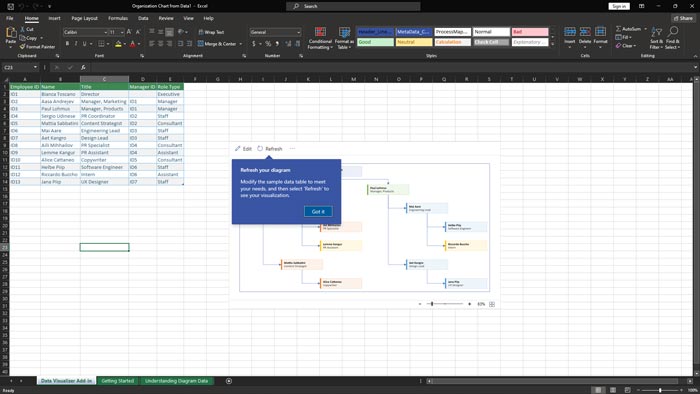The image size is (700, 394).
Task: Open the Name Box dropdown arrow
Action: [35, 67]
